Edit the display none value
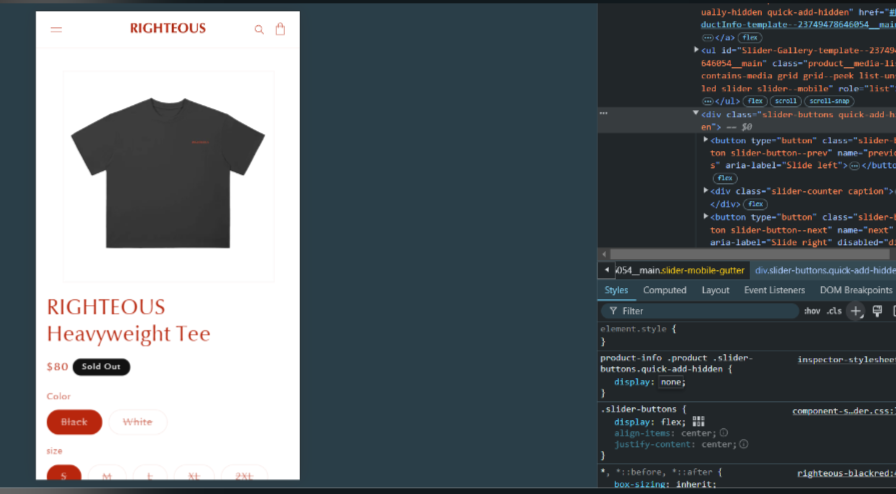Viewport: 896px width, 494px height. click(x=670, y=382)
